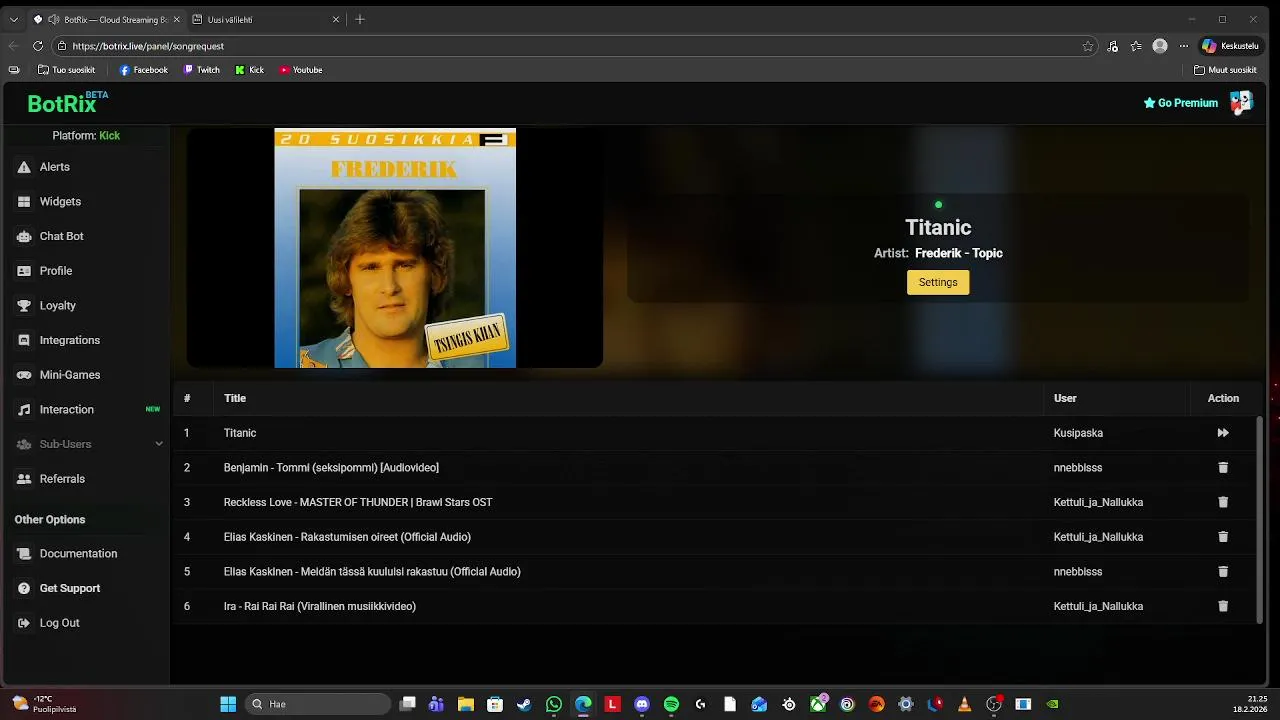
Task: Open Facebook bookmark
Action: point(143,70)
